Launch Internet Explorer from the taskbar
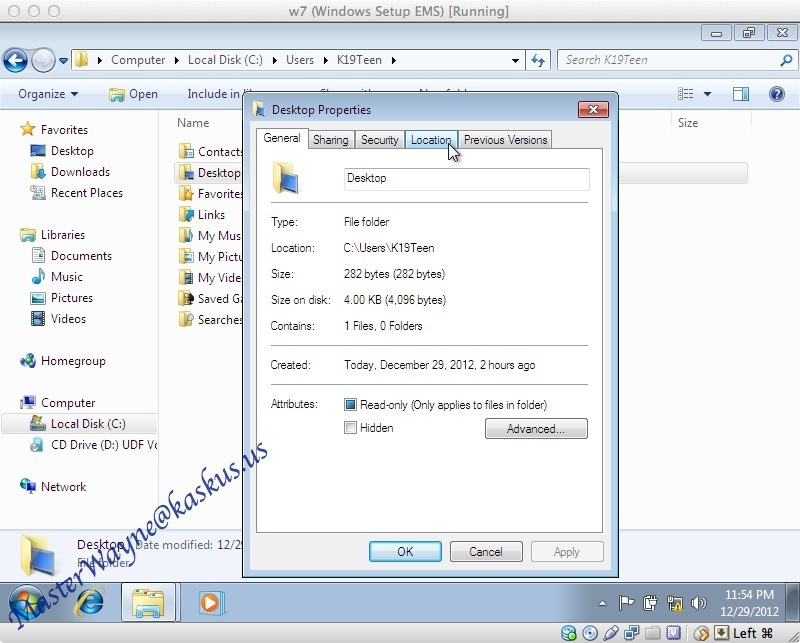Viewport: 800px width, 643px height. 90,603
